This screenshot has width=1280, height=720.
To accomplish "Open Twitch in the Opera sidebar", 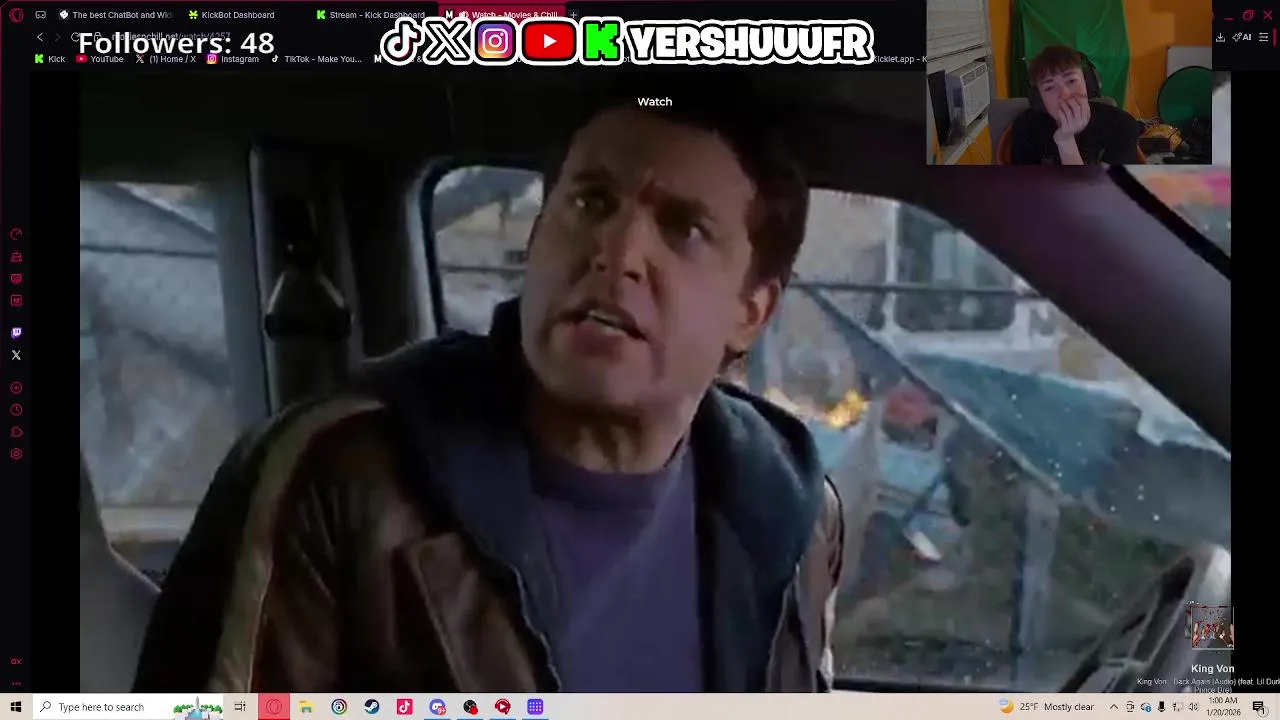I will 16,333.
